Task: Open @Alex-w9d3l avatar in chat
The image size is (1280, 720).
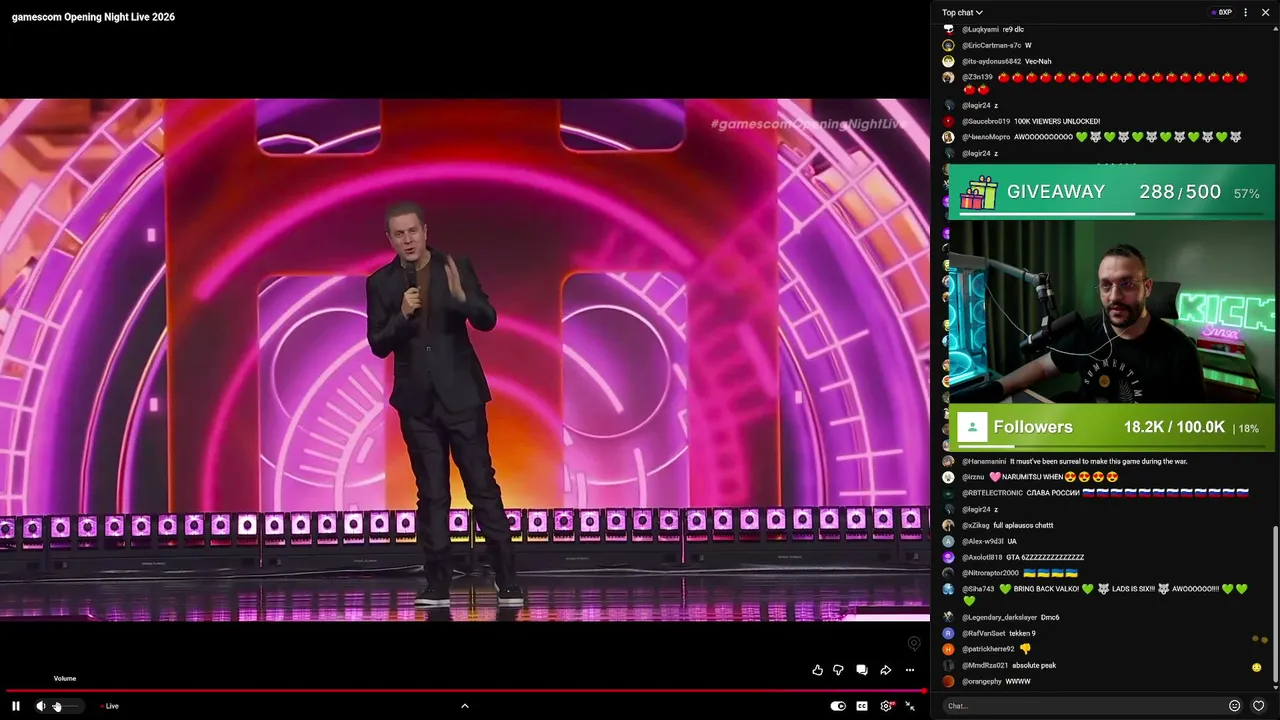Action: click(x=948, y=541)
